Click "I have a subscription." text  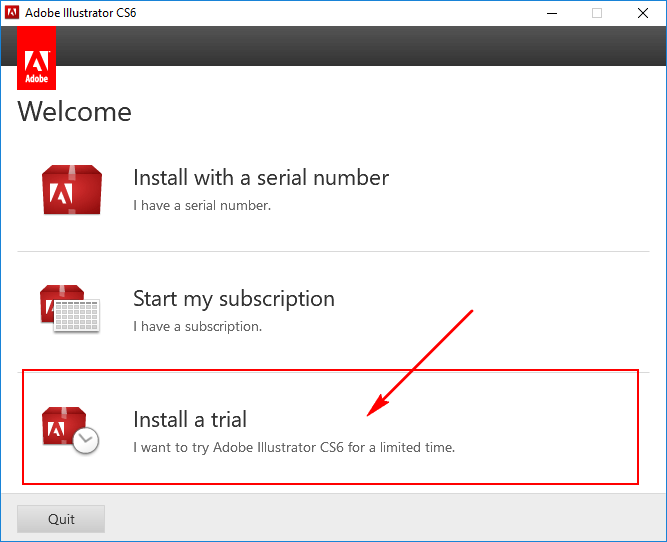[x=197, y=326]
